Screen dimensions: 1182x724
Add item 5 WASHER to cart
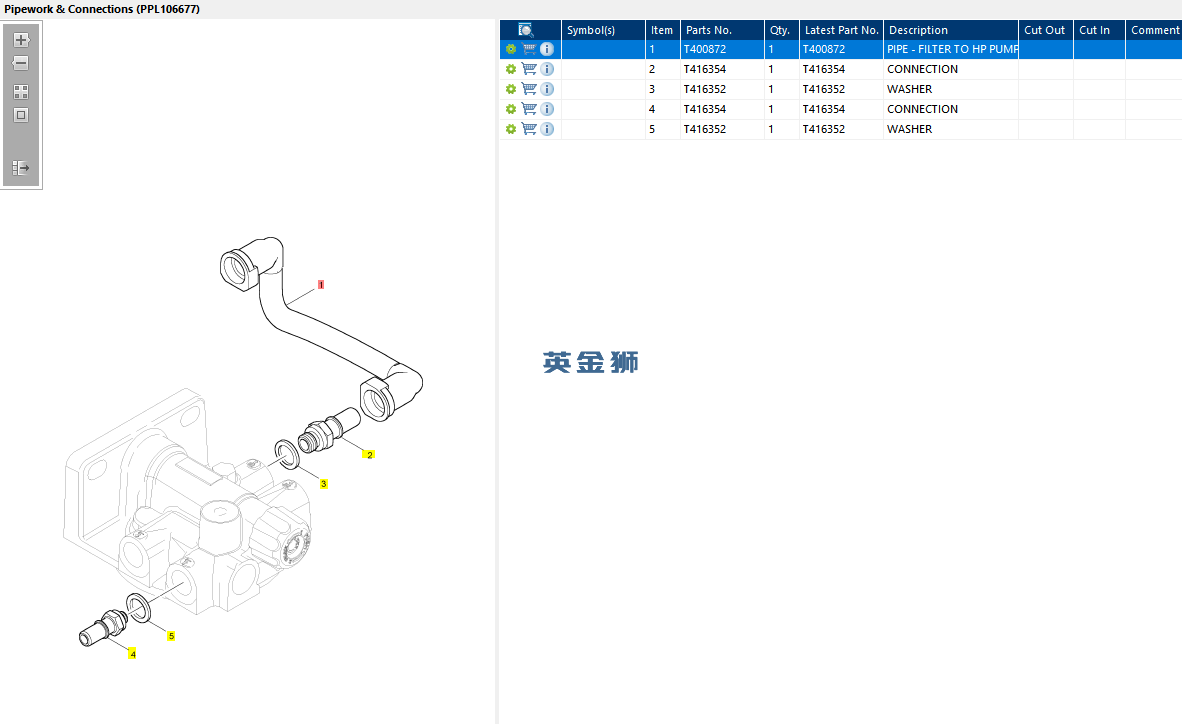pyautogui.click(x=529, y=129)
